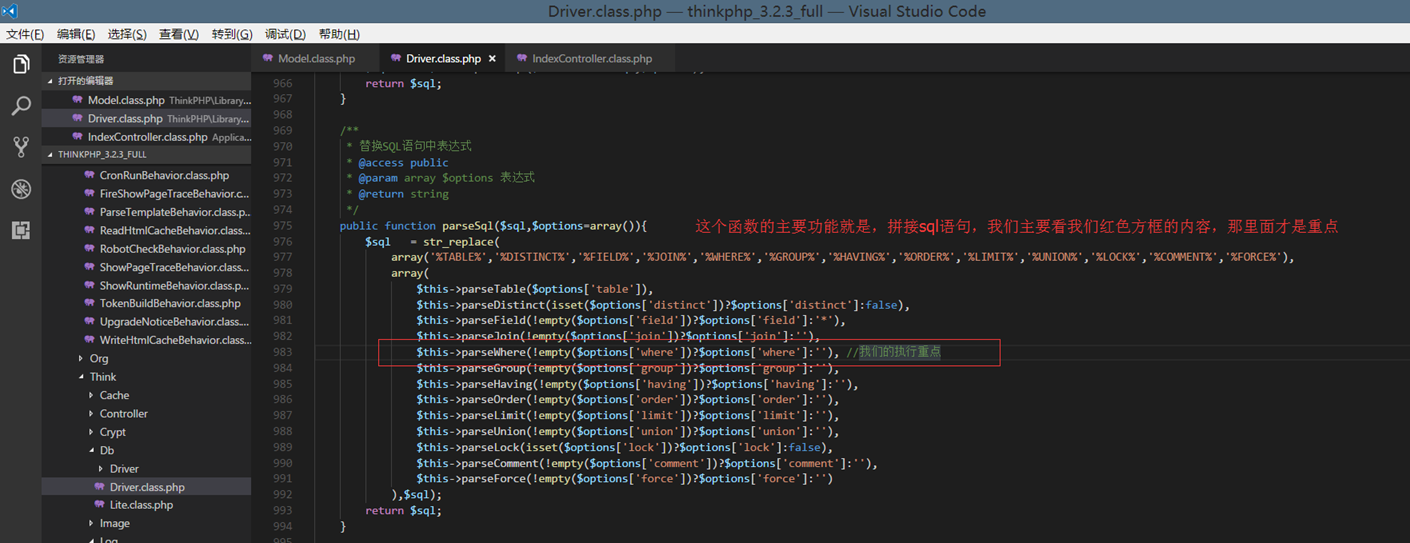Close the Driver.class.php tab with its X
1410x543 pixels.
click(x=492, y=59)
